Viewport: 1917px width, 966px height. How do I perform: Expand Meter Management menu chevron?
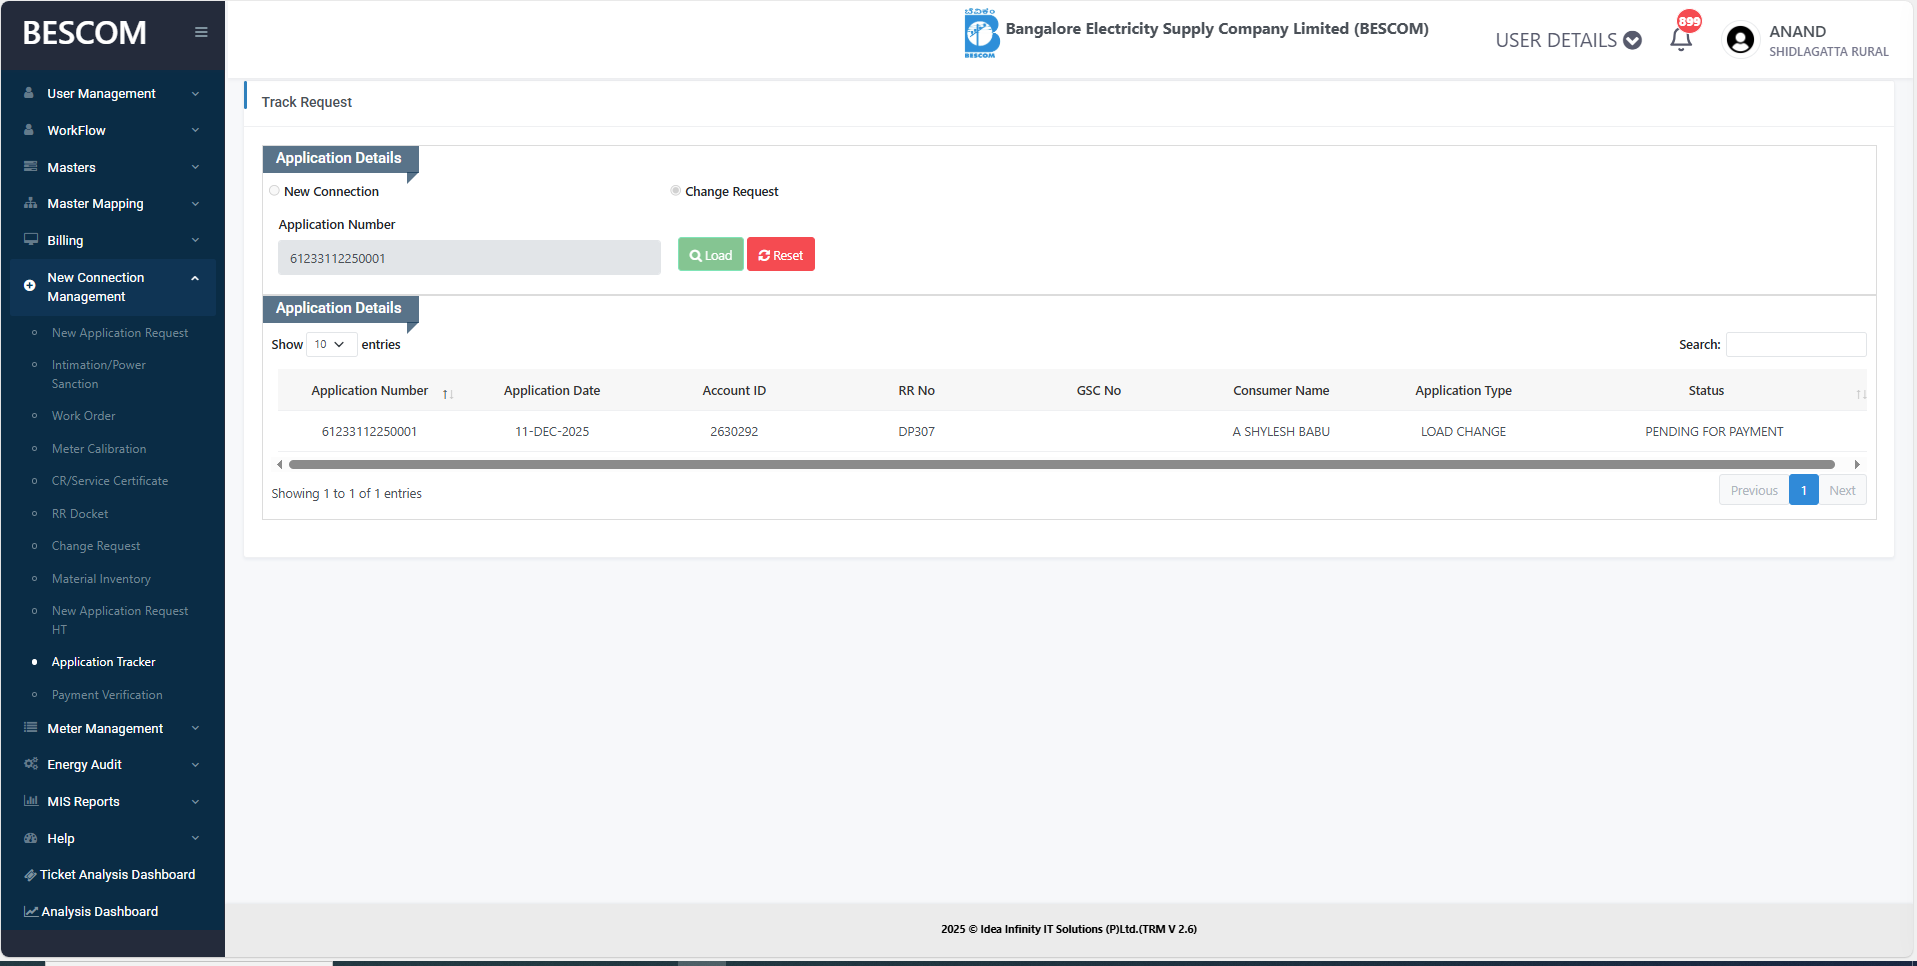195,728
